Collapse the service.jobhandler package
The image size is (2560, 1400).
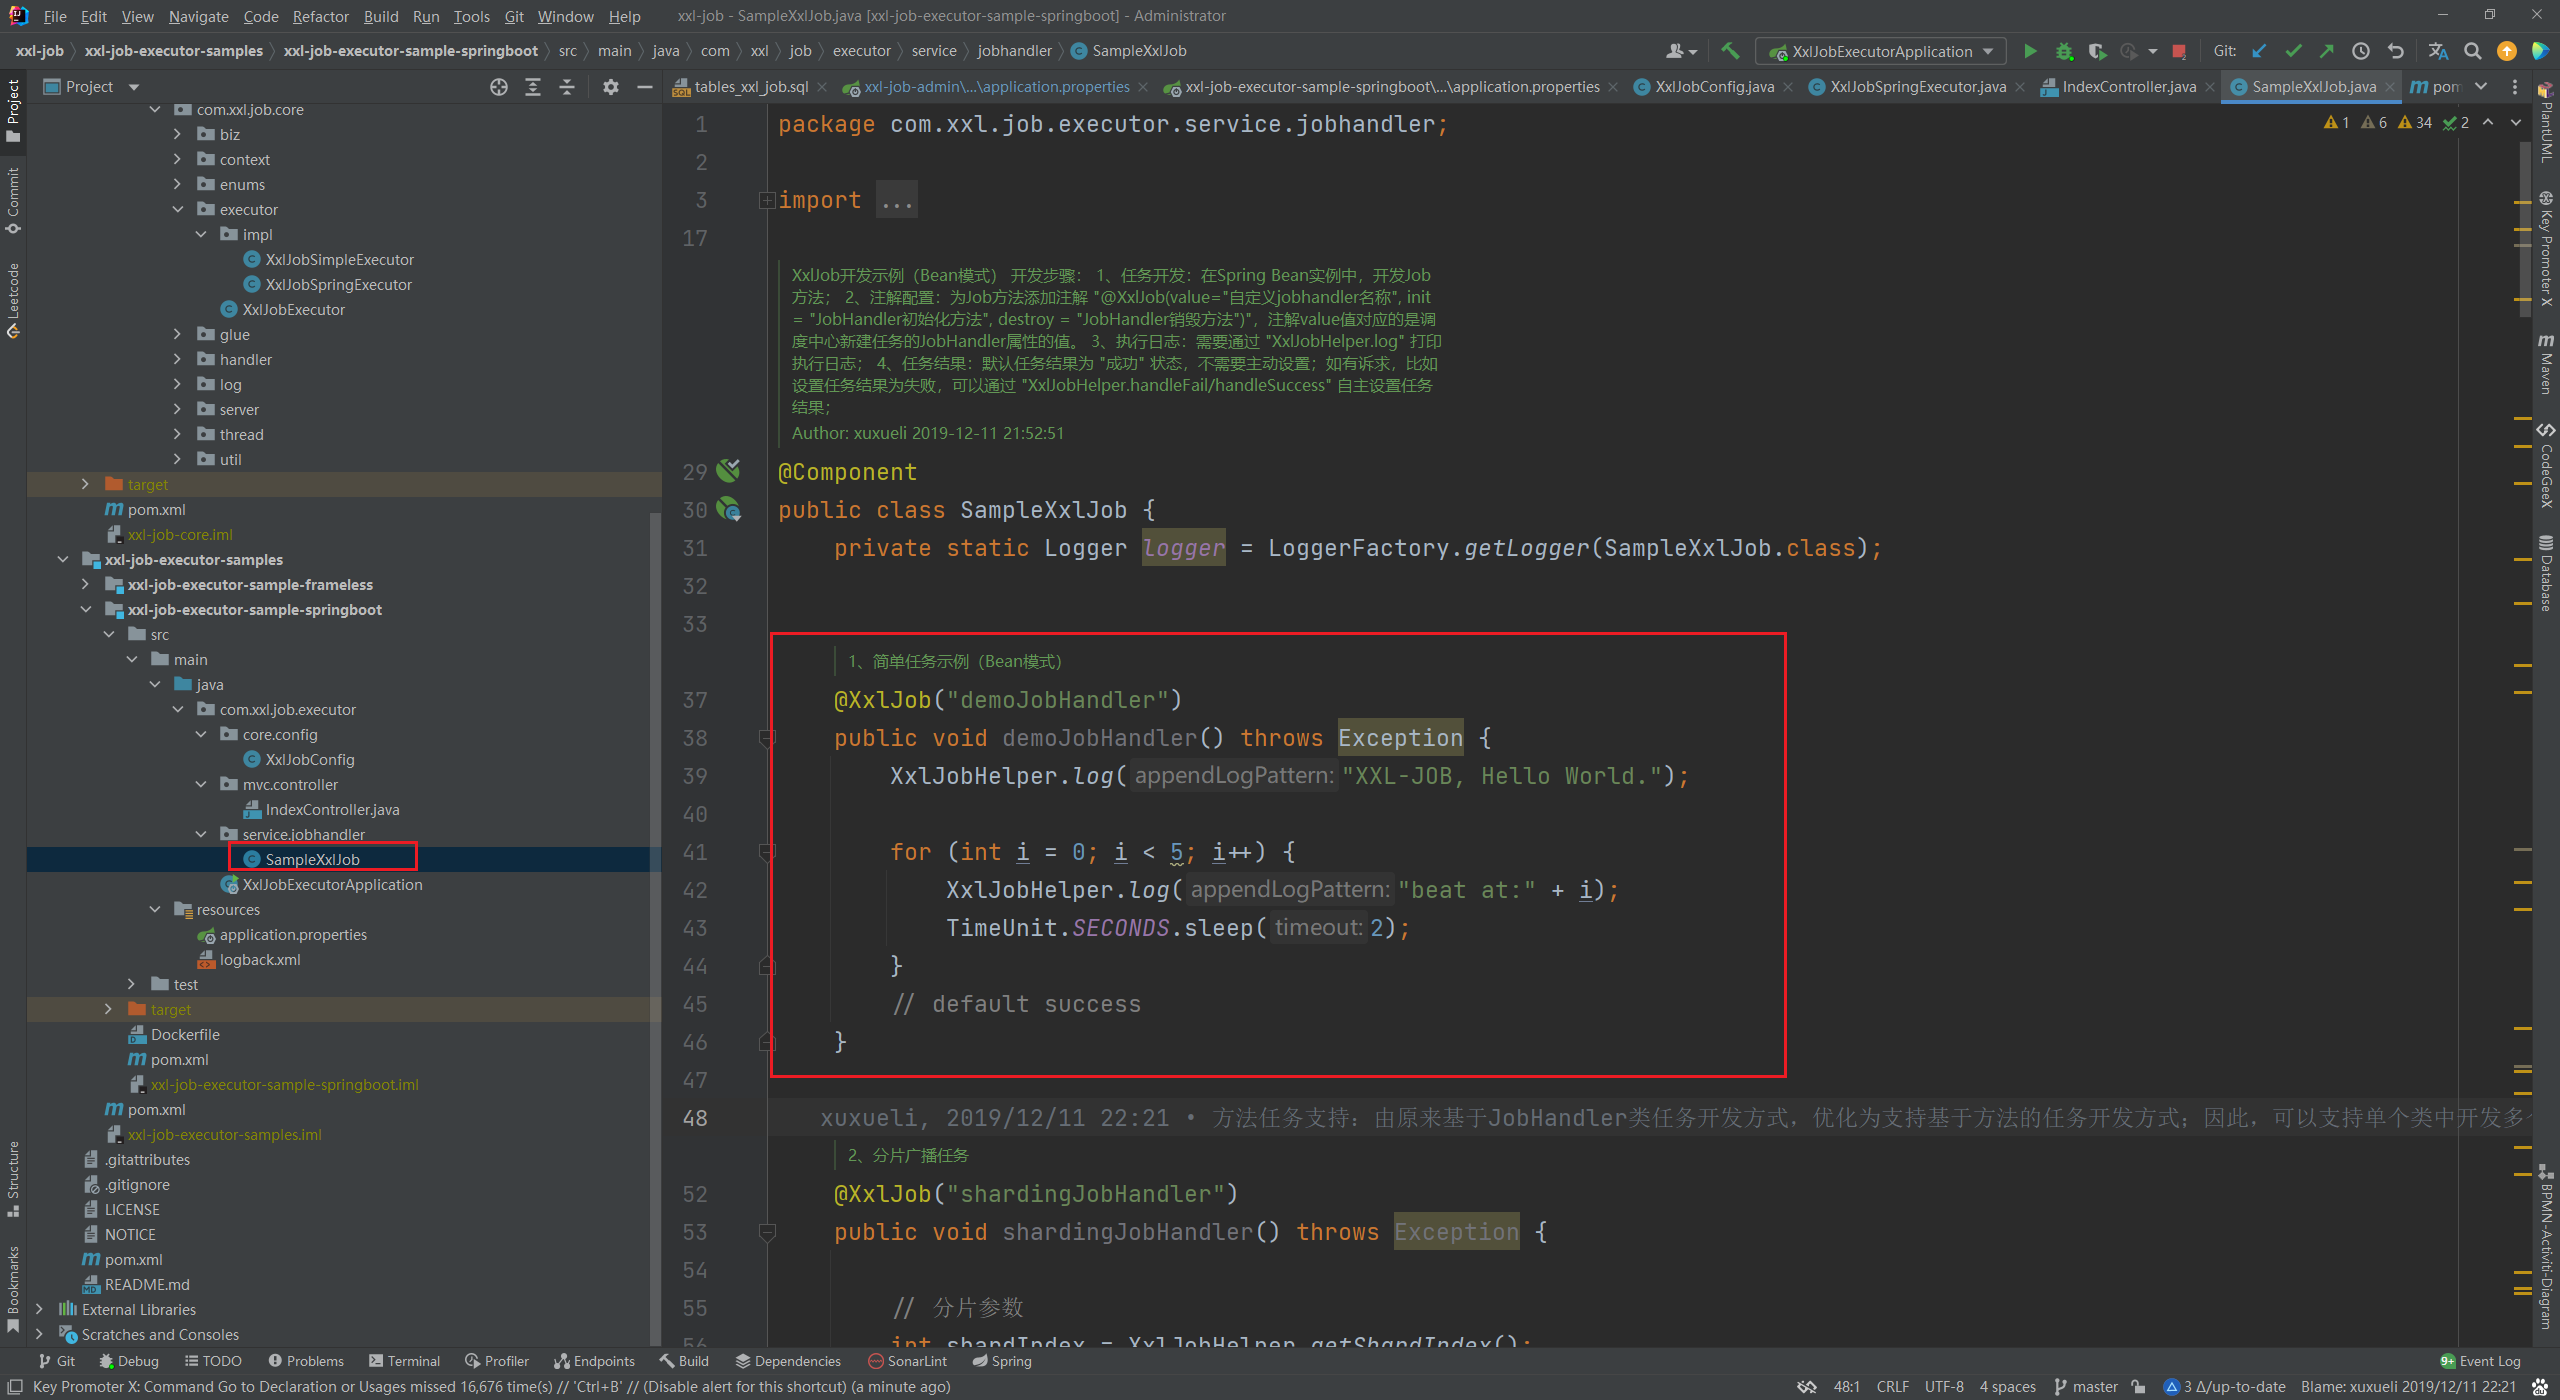coord(201,834)
